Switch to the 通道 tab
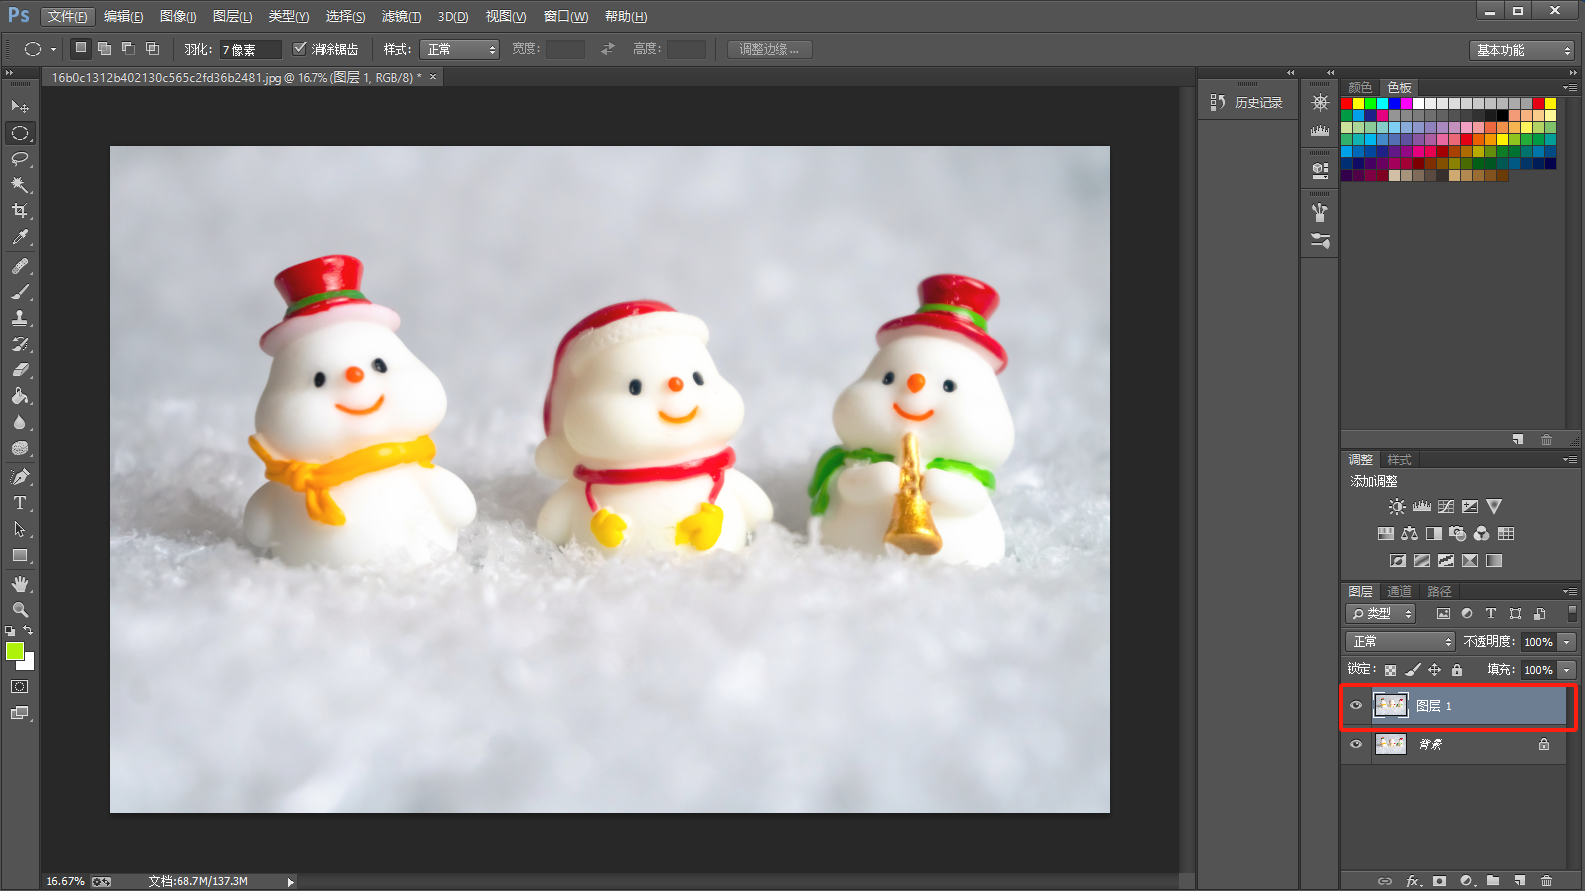The height and width of the screenshot is (891, 1585). click(x=1399, y=592)
